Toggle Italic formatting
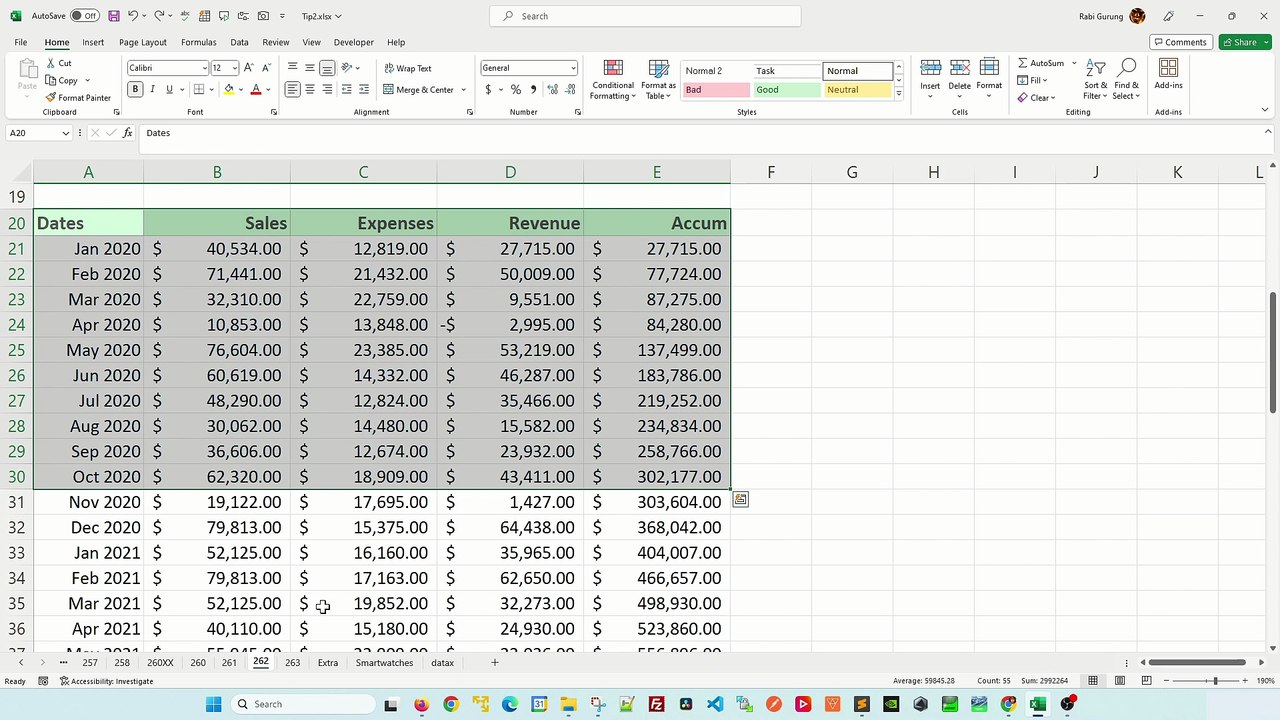The height and width of the screenshot is (720, 1280). coord(152,89)
